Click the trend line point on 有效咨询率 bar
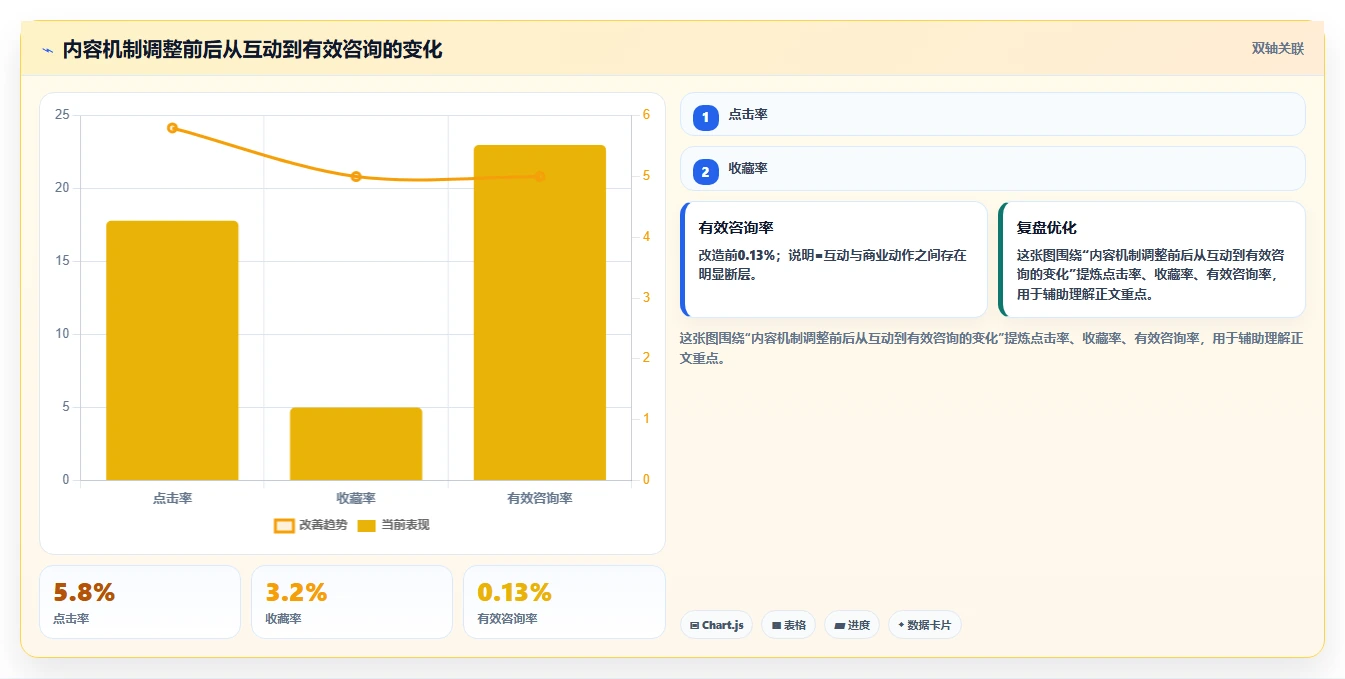This screenshot has width=1345, height=679. (540, 176)
